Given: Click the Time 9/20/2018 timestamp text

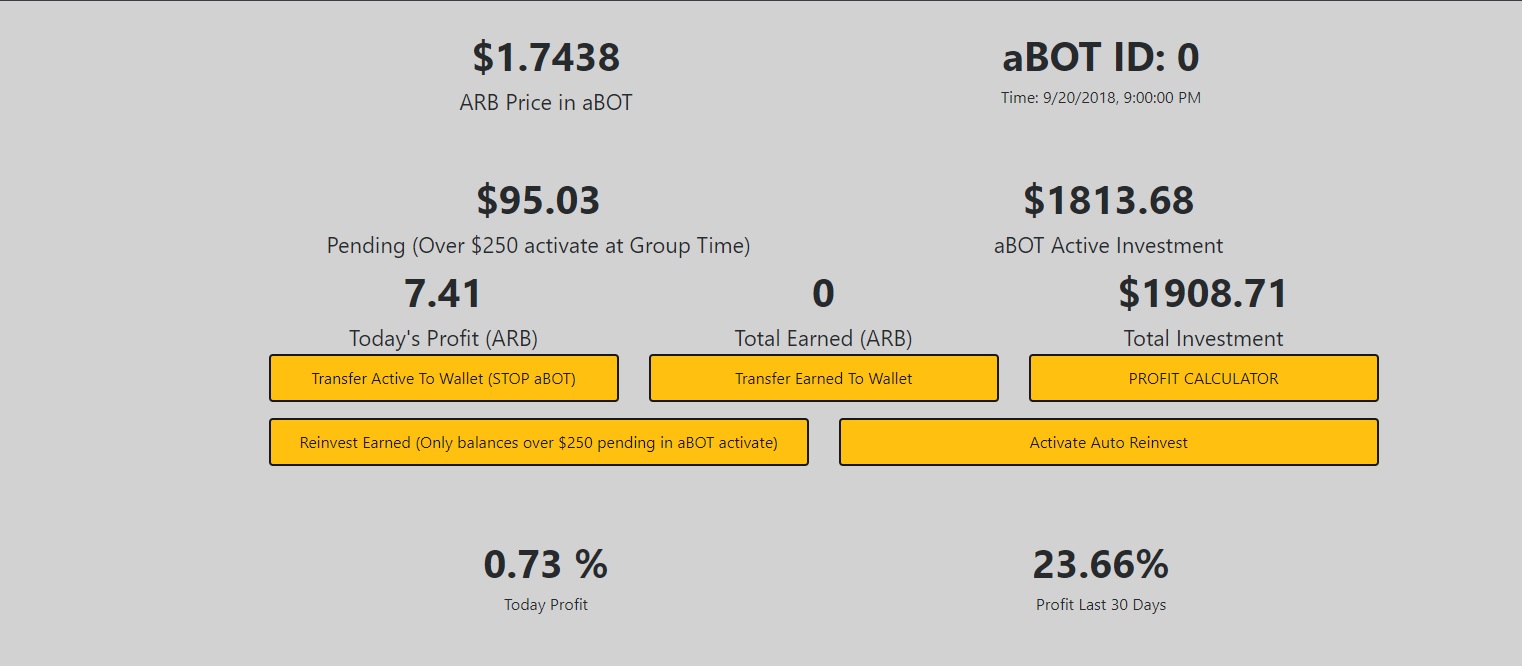Looking at the screenshot, I should click(x=1100, y=98).
